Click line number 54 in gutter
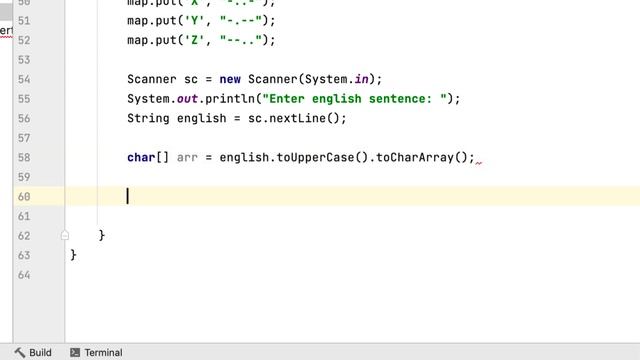Viewport: 640px width, 360px height. (24, 79)
